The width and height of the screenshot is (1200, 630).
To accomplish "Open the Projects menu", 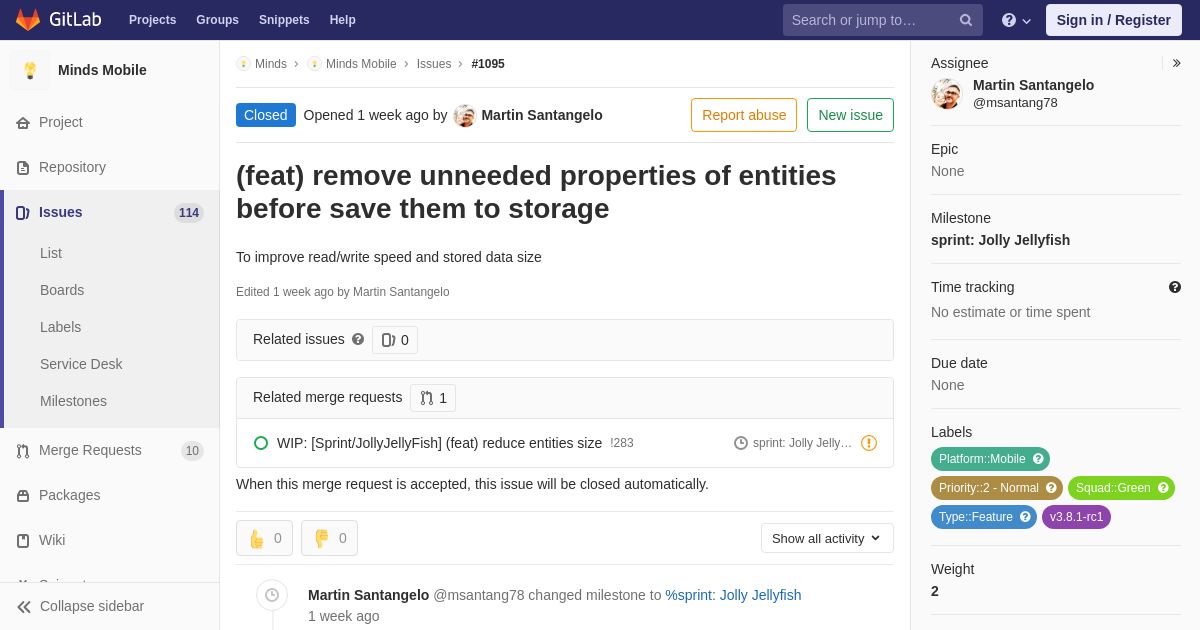I will tap(152, 20).
